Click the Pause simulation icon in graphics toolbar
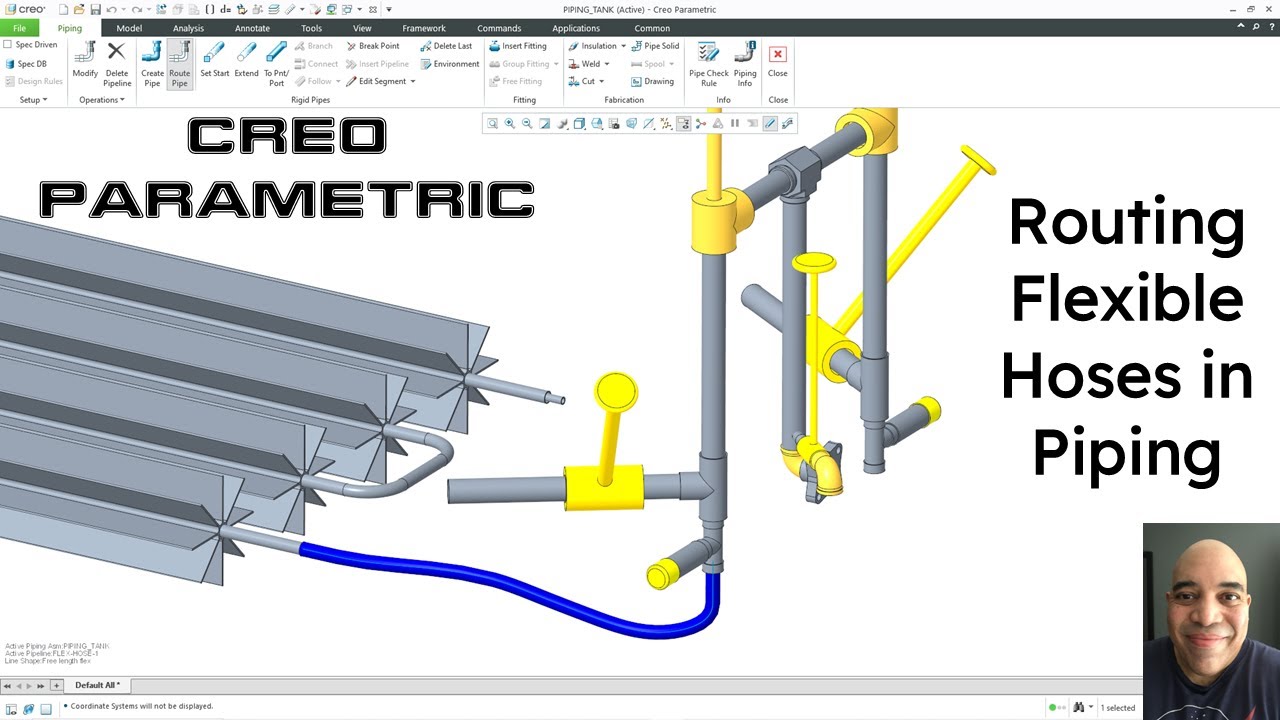 (735, 124)
